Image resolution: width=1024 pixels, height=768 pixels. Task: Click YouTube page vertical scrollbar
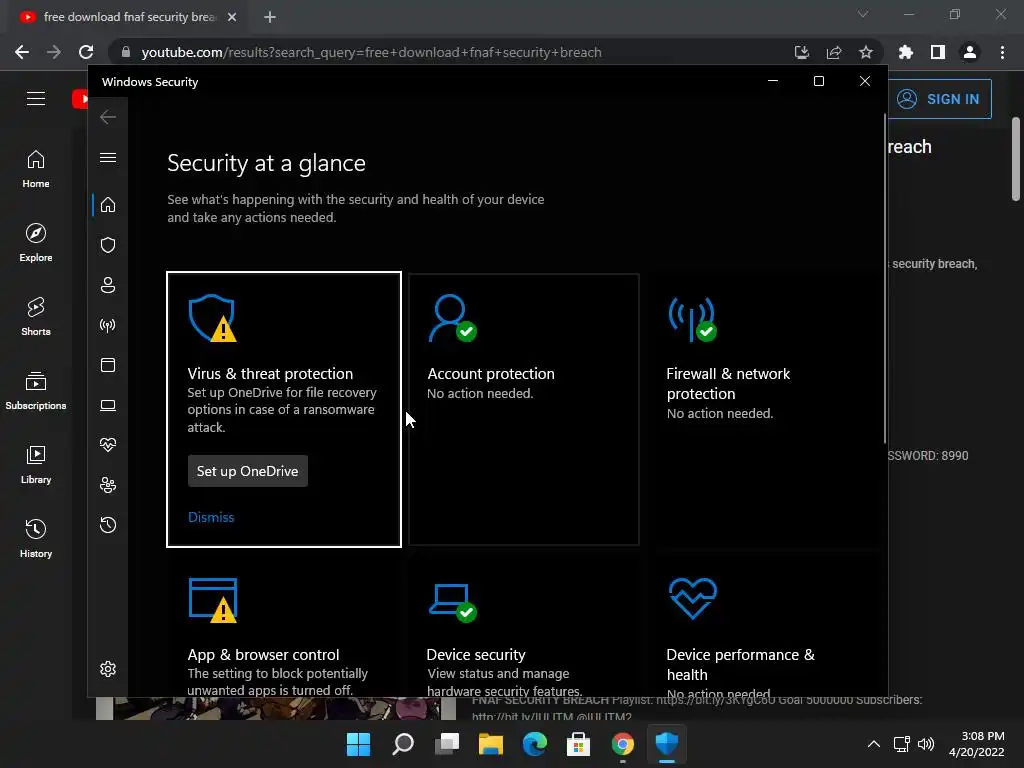coord(1016,159)
